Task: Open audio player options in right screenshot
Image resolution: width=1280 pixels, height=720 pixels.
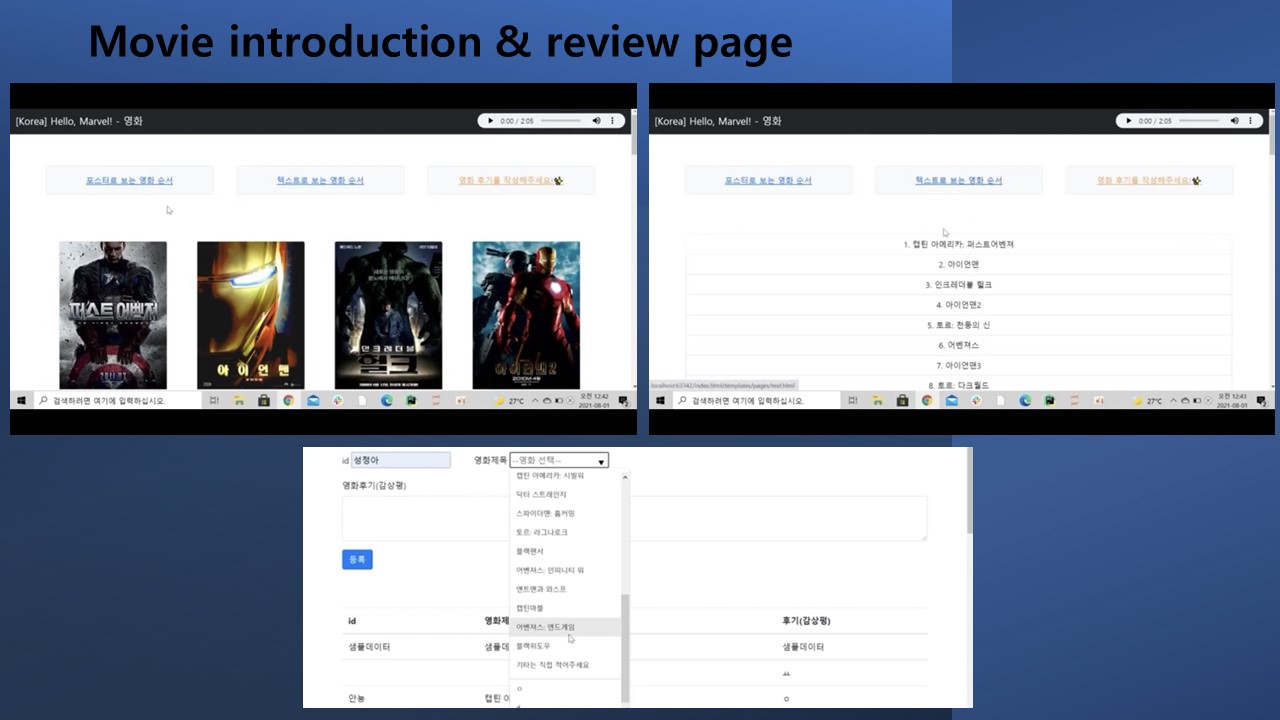Action: 1250,121
